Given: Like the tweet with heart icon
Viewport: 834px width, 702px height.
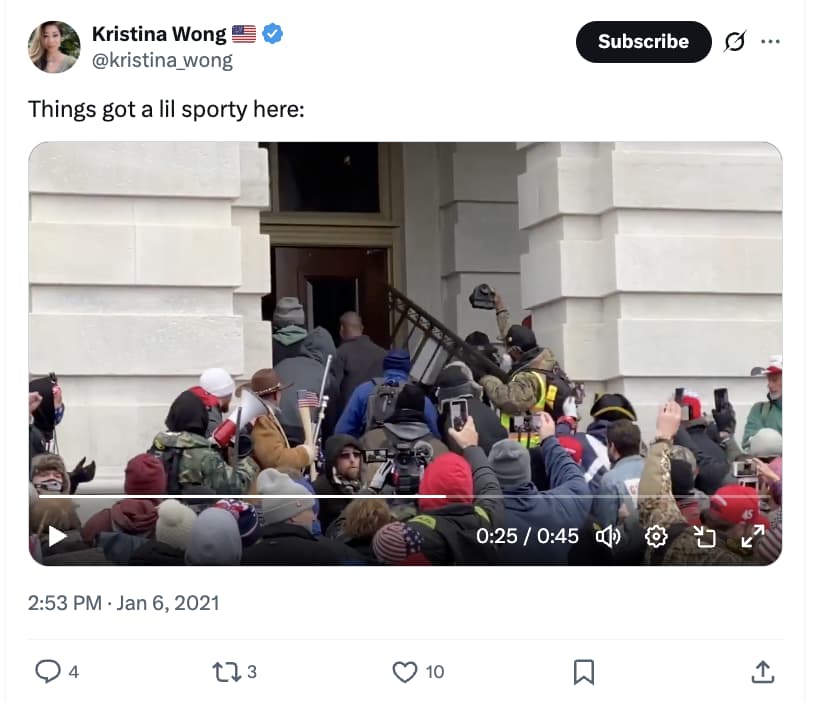Looking at the screenshot, I should 405,672.
